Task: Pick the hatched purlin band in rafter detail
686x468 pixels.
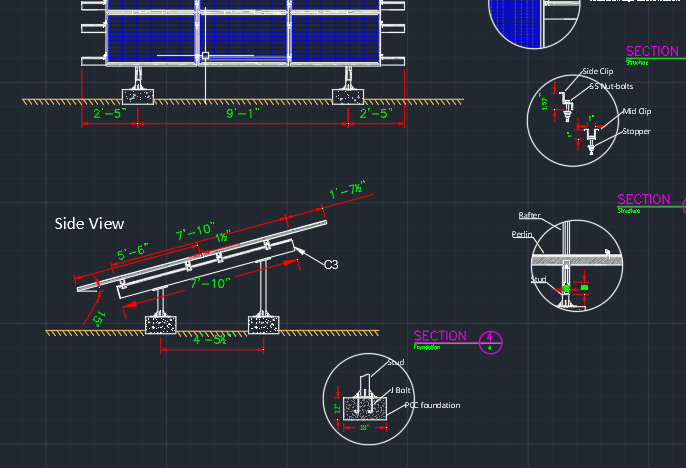Action: point(577,261)
